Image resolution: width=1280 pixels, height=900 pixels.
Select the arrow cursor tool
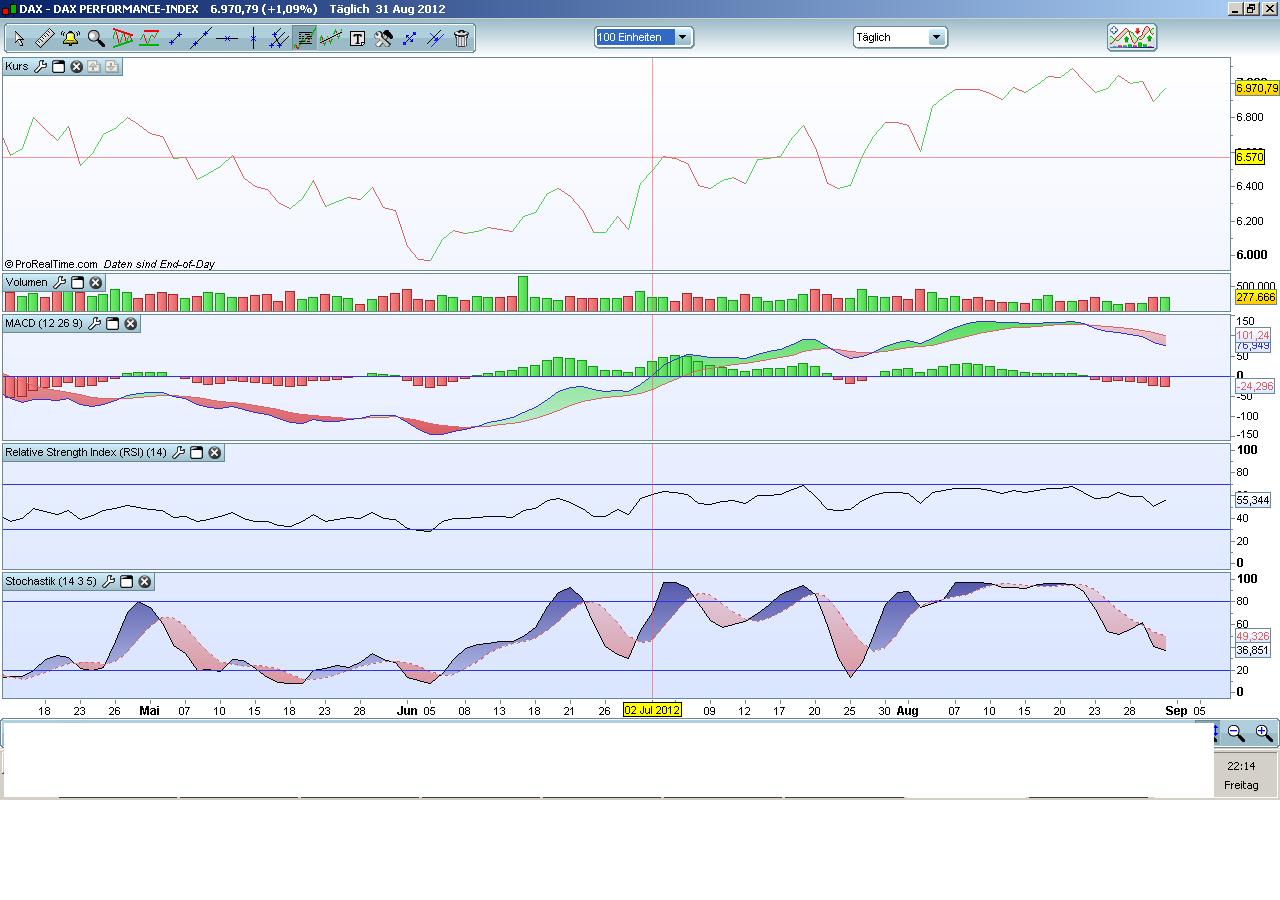point(18,39)
